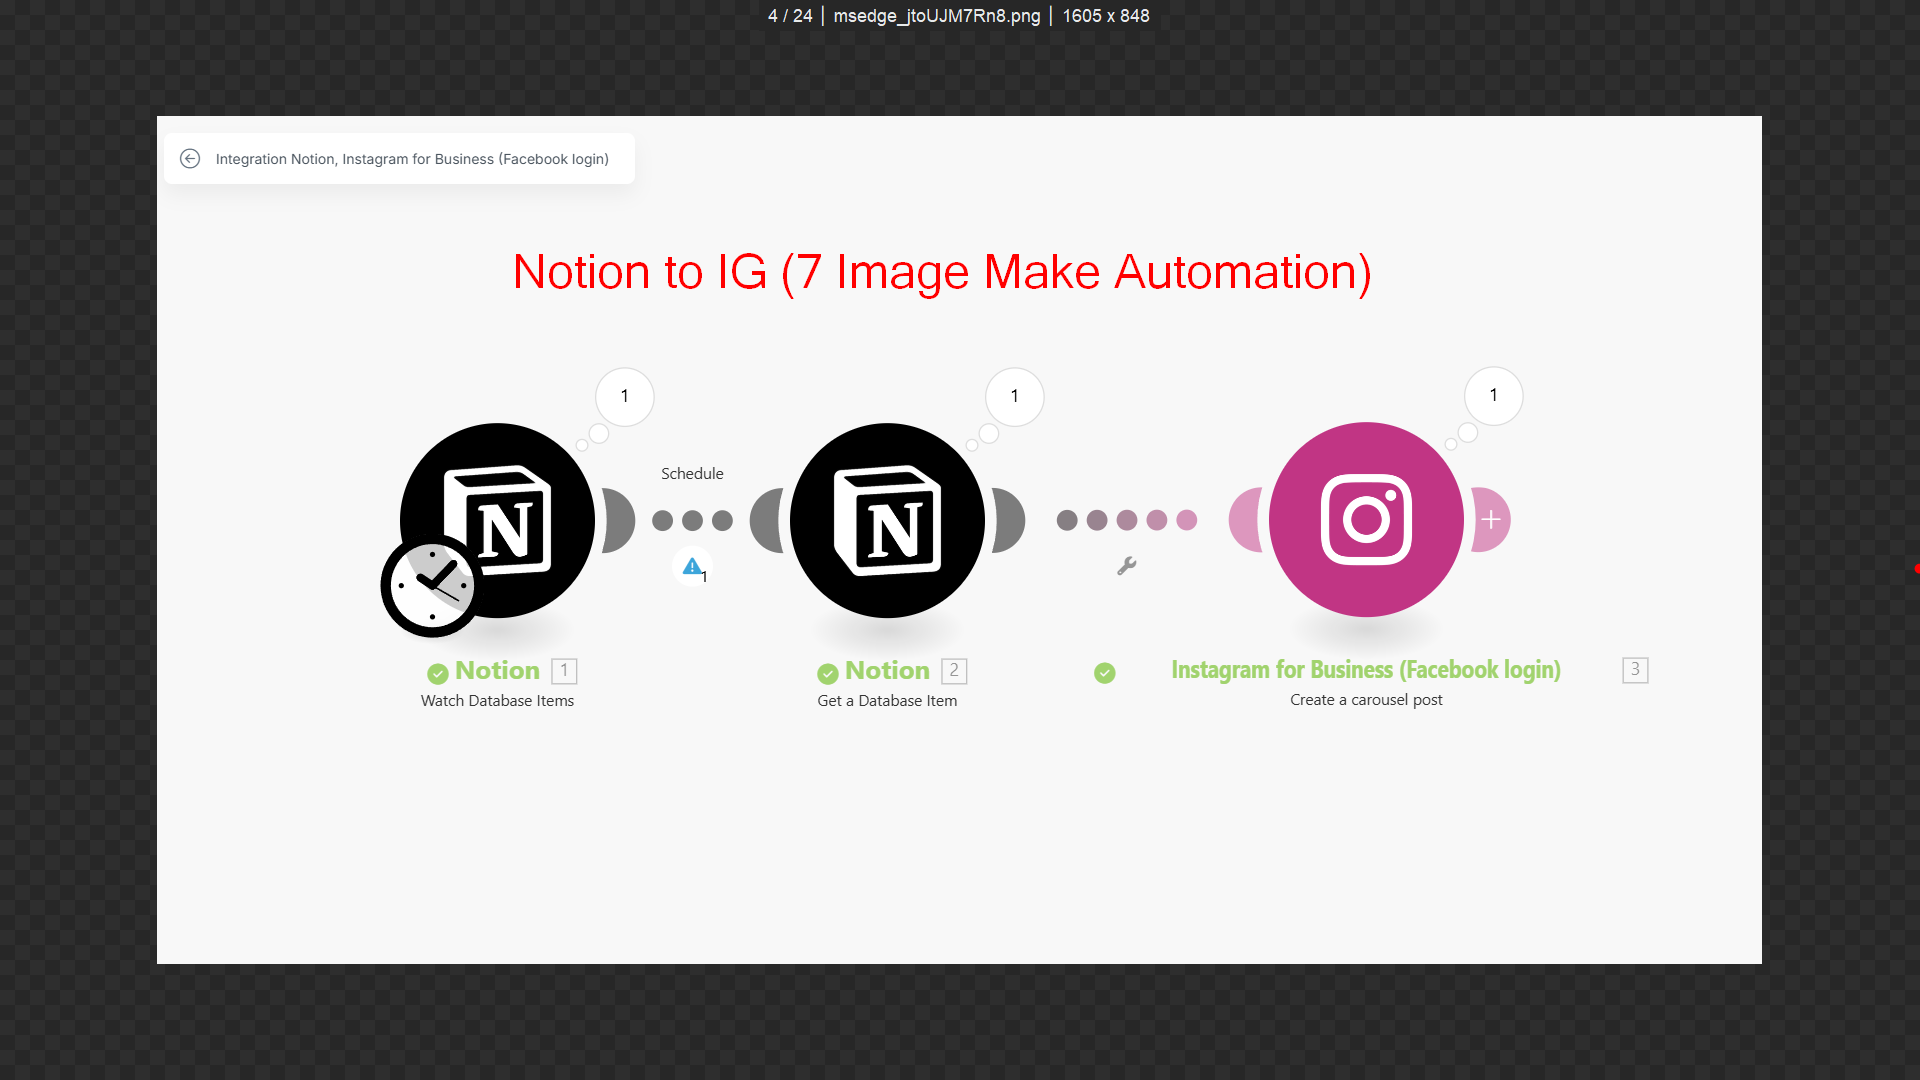This screenshot has width=1920, height=1080.
Task: Click green checkmark next to Watch Database Items Notion
Action: (x=438, y=673)
